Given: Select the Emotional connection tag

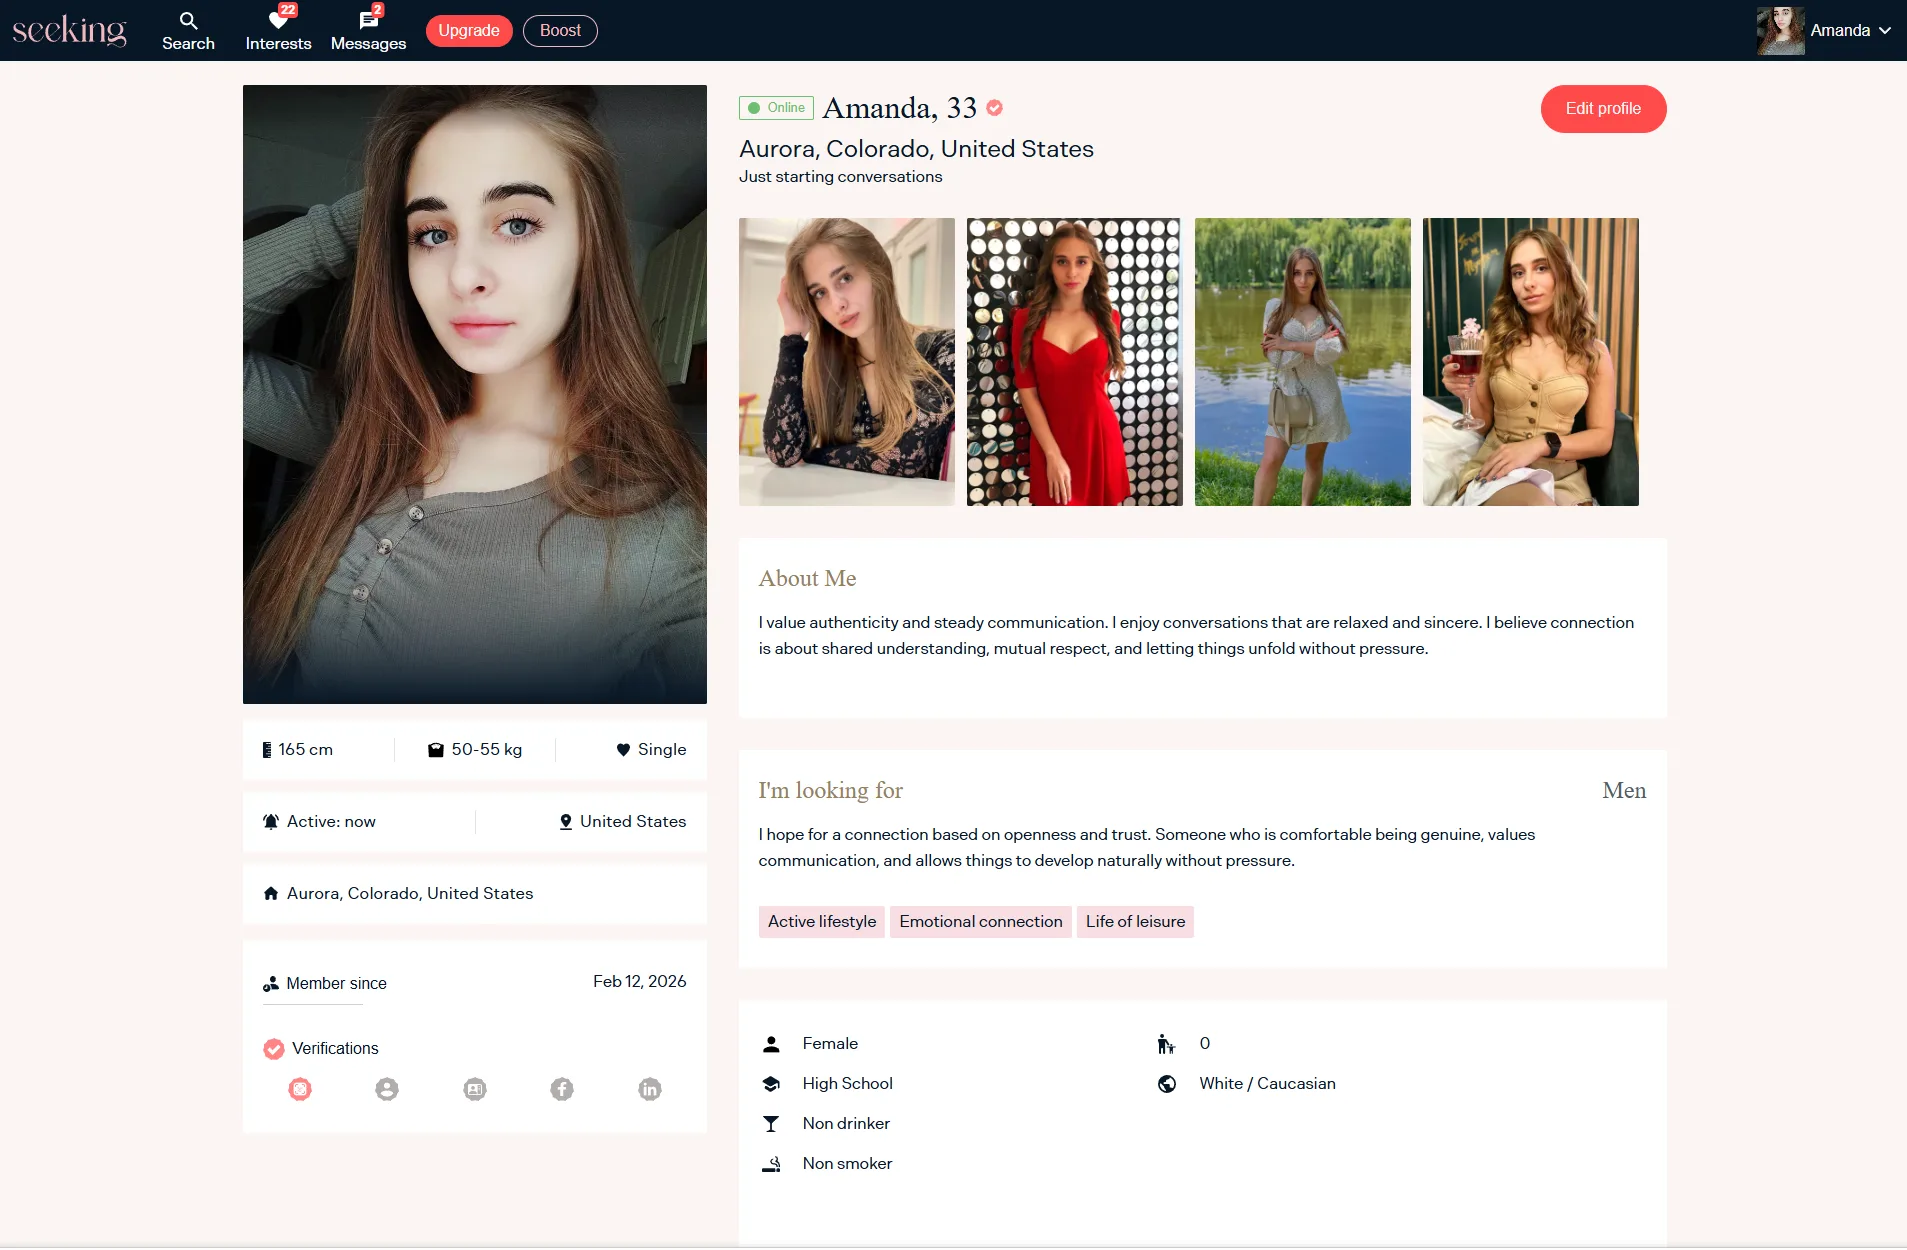Looking at the screenshot, I should pos(980,922).
